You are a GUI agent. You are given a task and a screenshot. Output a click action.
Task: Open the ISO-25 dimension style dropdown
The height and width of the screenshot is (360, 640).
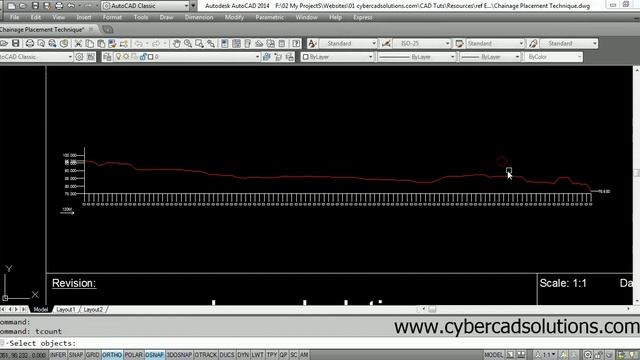pos(422,43)
